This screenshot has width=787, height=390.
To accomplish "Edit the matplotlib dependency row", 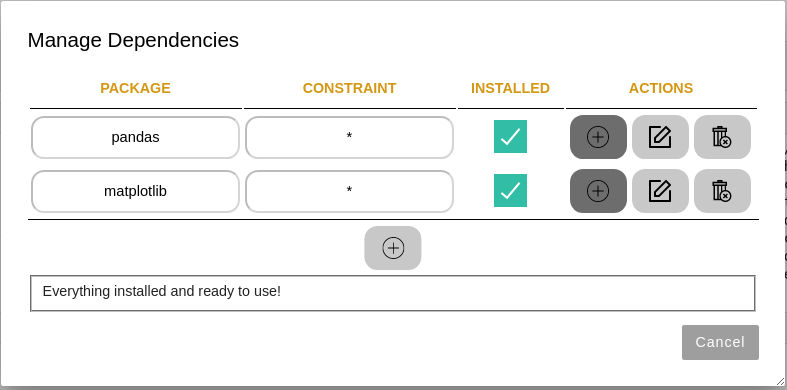I will point(660,191).
